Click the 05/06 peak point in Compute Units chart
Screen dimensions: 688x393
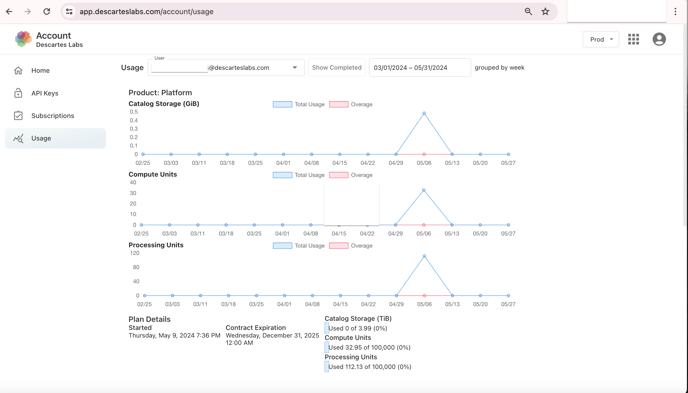click(x=423, y=190)
